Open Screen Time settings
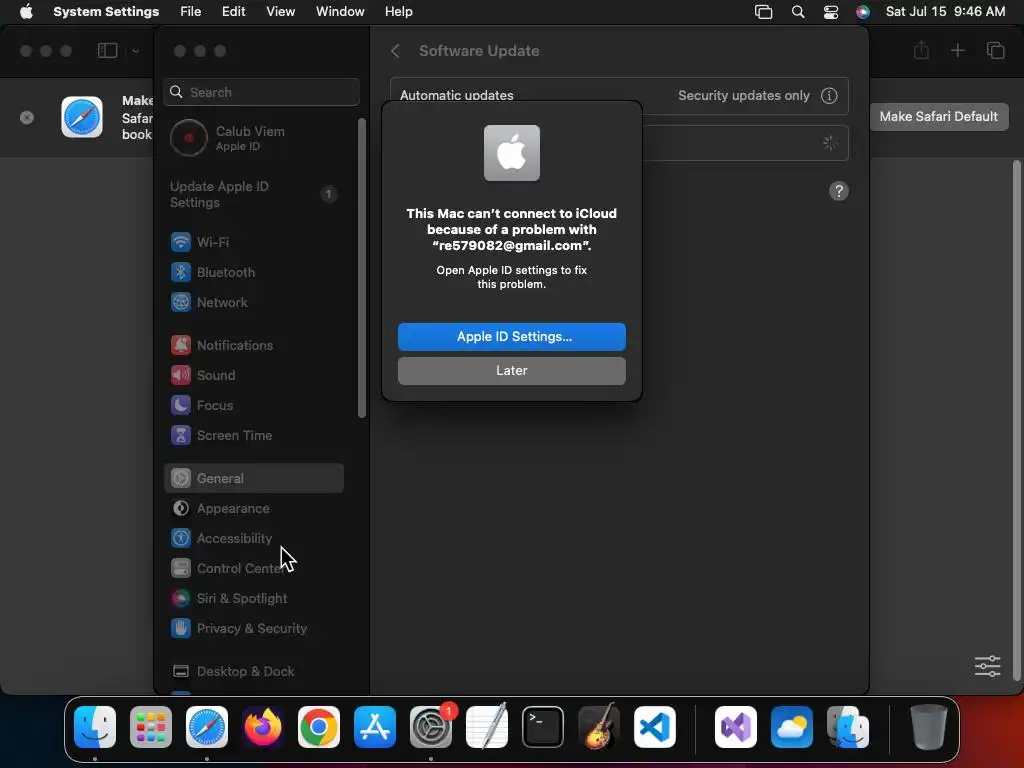Screen dimensions: 1024x768 [255, 435]
